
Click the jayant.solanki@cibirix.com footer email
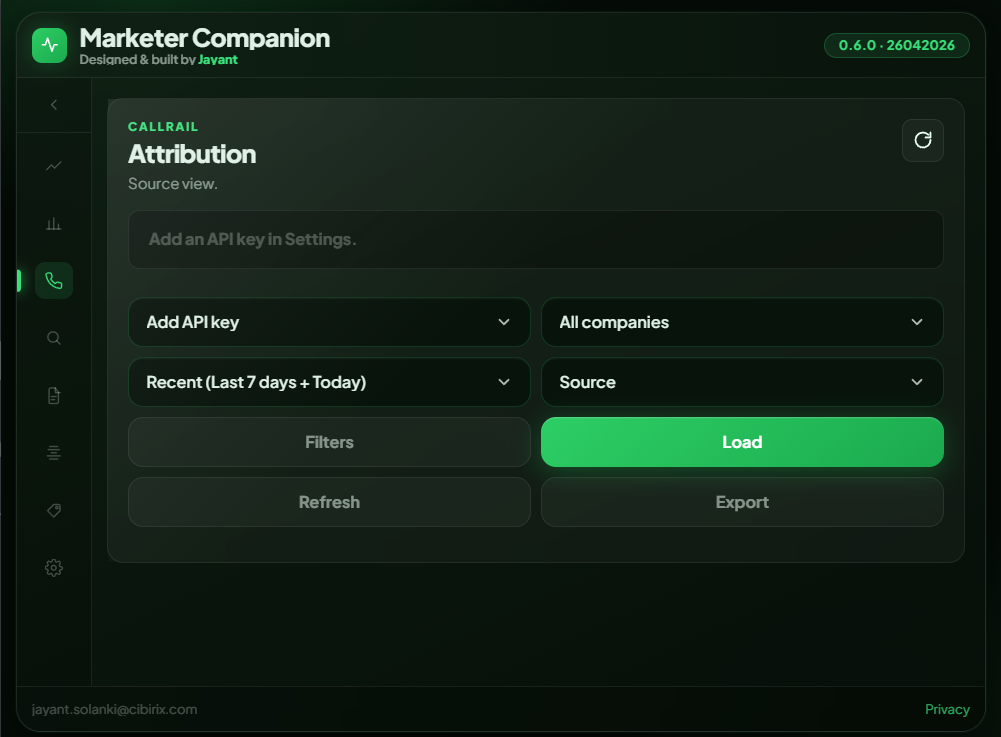tap(114, 710)
